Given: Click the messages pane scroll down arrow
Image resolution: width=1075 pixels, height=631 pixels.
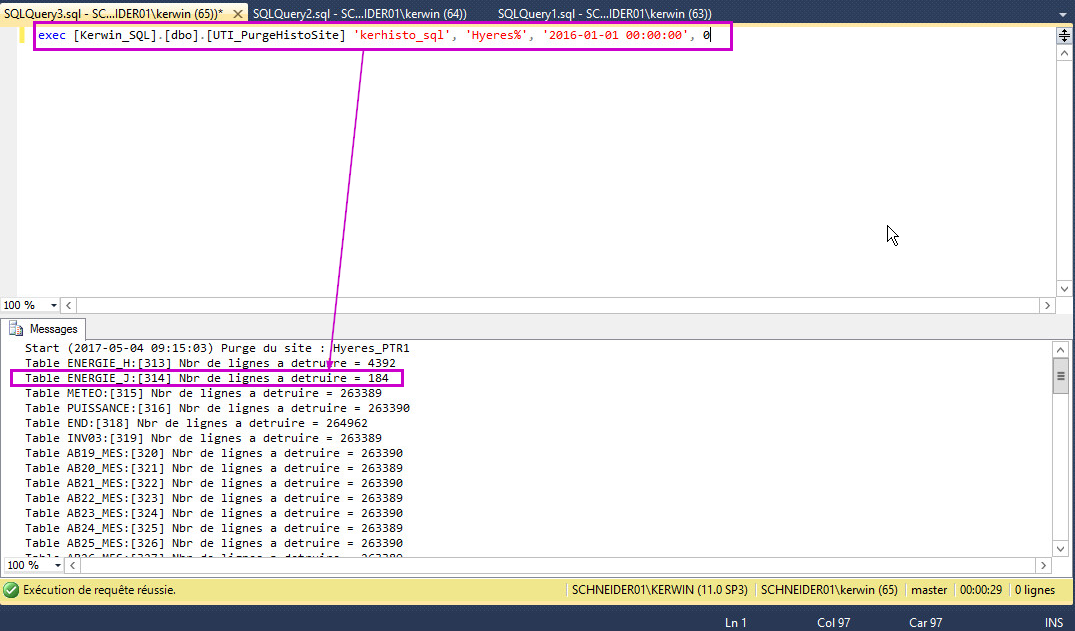Looking at the screenshot, I should [1060, 548].
